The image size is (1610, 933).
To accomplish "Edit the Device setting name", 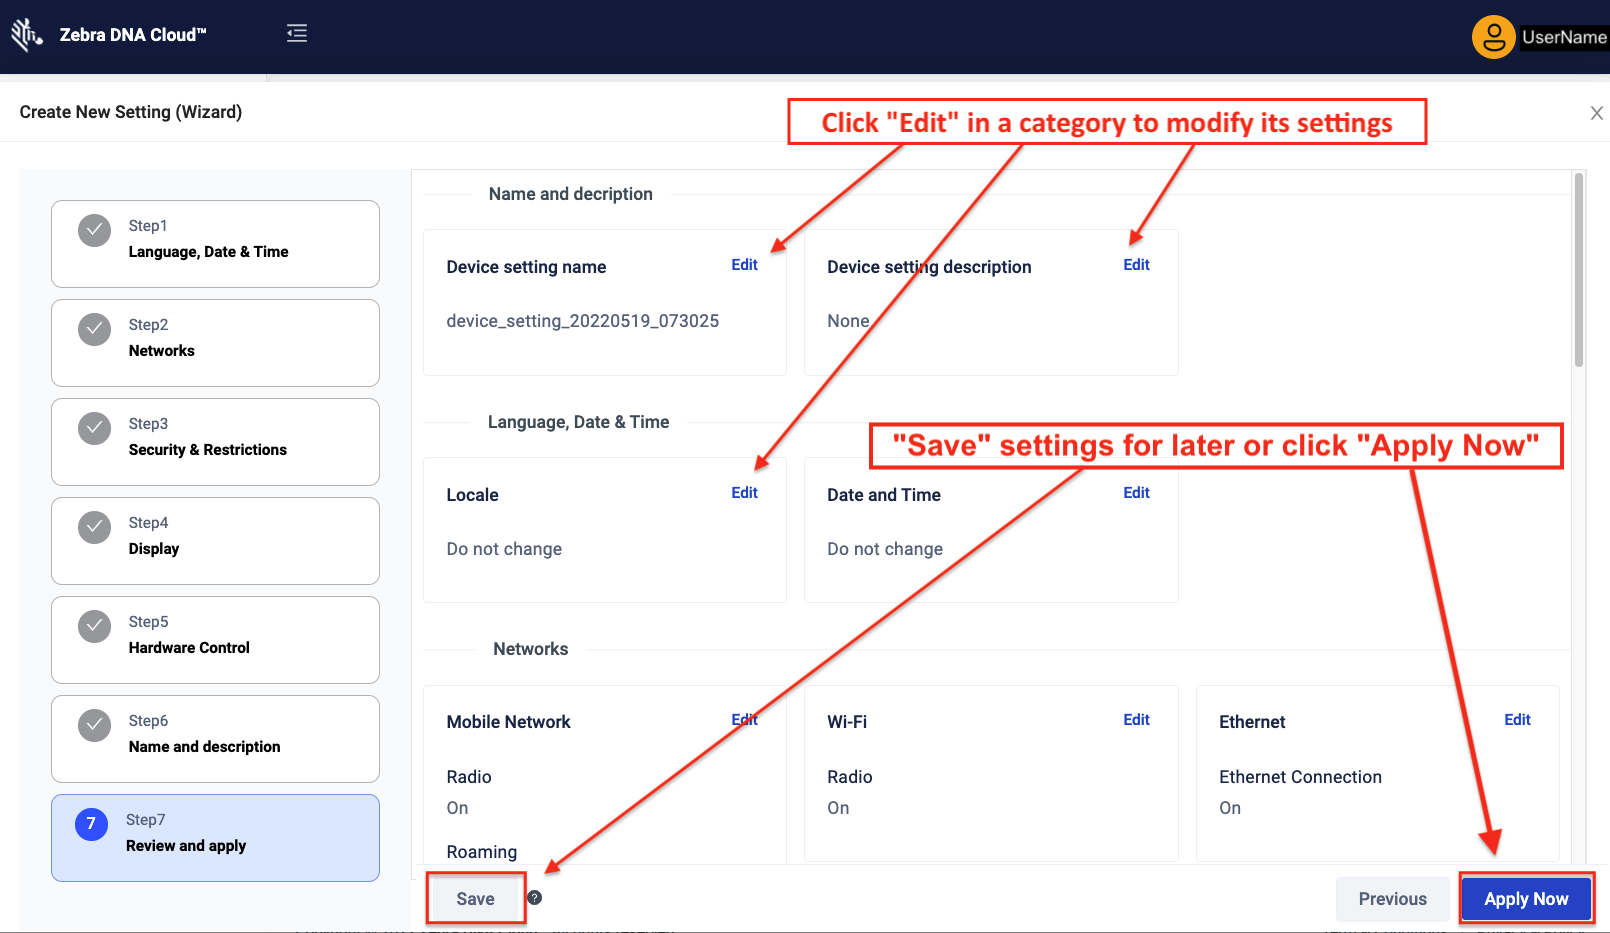I will click(x=744, y=265).
